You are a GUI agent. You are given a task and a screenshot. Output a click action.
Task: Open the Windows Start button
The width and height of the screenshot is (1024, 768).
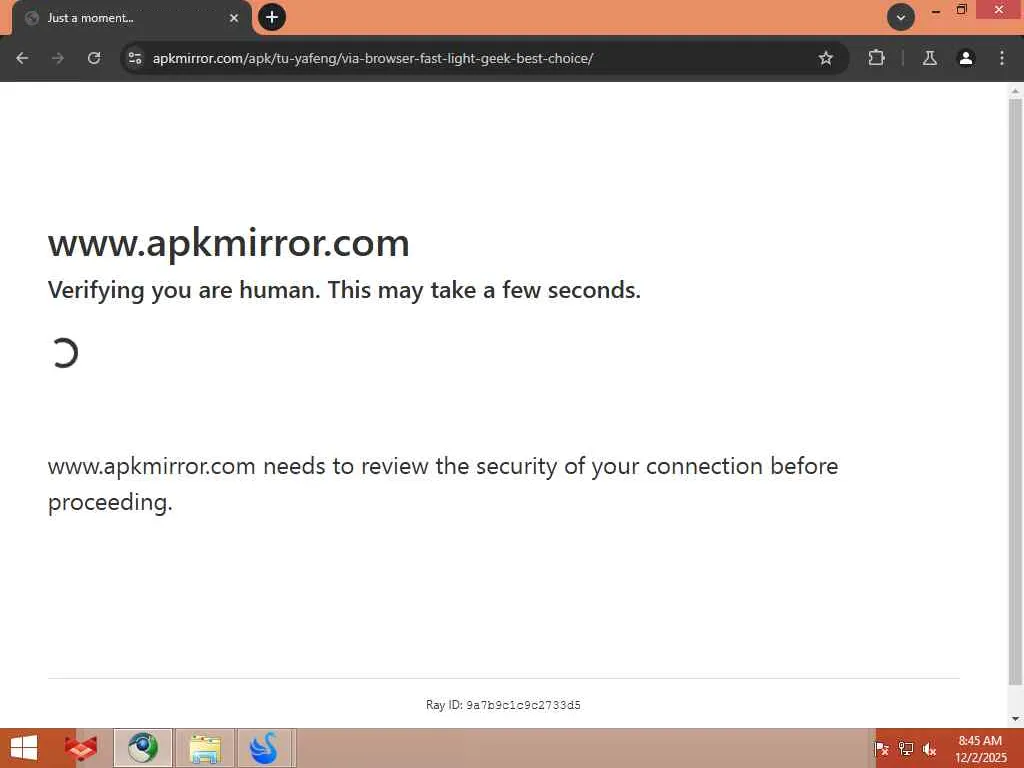pyautogui.click(x=24, y=748)
